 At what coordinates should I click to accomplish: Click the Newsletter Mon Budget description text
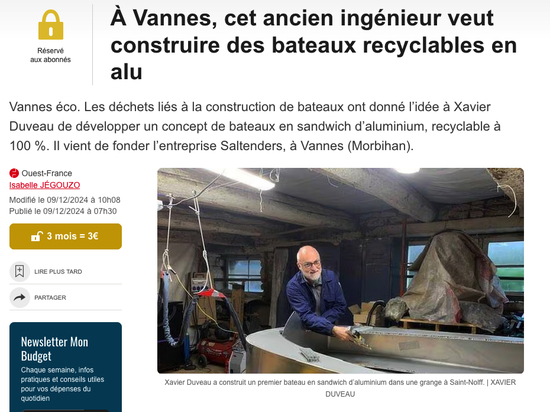pyautogui.click(x=62, y=384)
